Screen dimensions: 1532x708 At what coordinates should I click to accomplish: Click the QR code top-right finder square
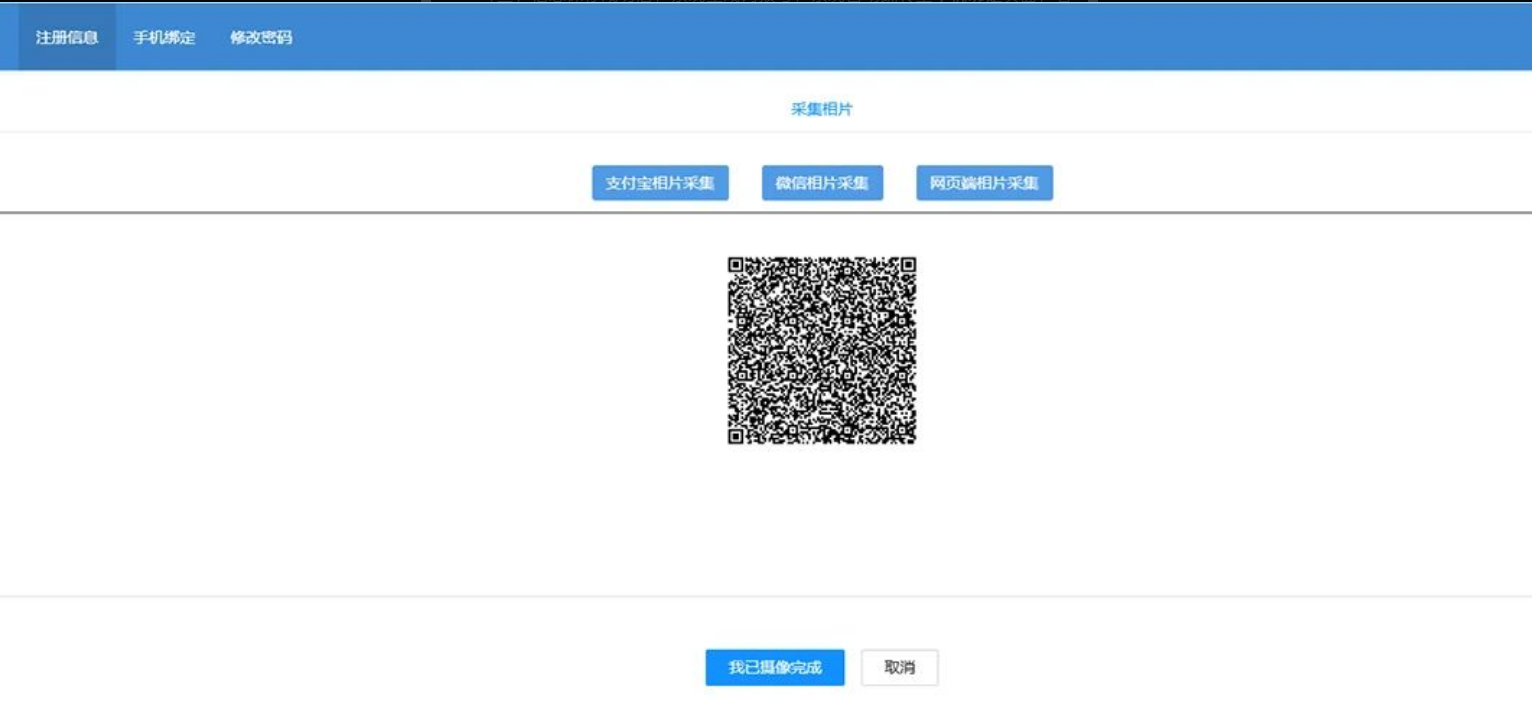point(907,265)
